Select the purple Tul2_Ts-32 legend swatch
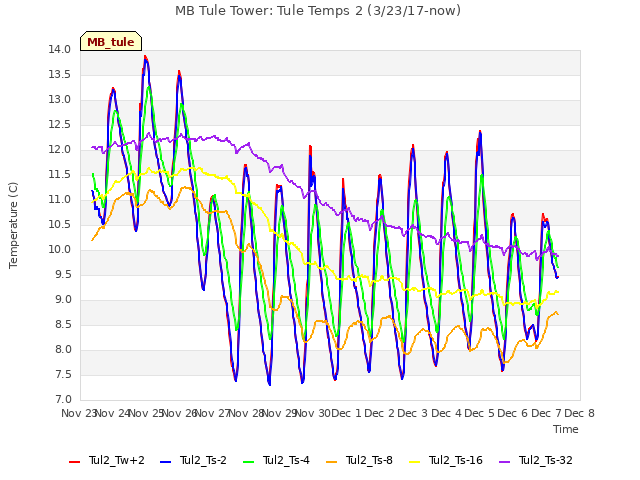The image size is (640, 480). (x=505, y=461)
